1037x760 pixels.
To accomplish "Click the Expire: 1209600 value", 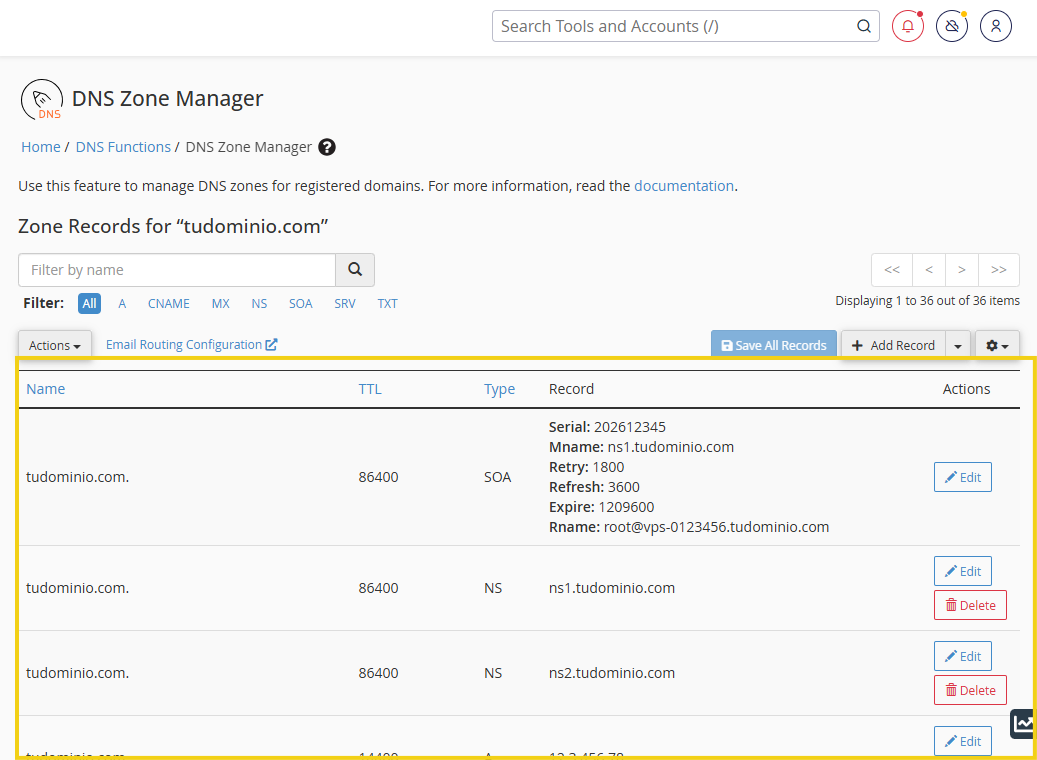I will (601, 507).
